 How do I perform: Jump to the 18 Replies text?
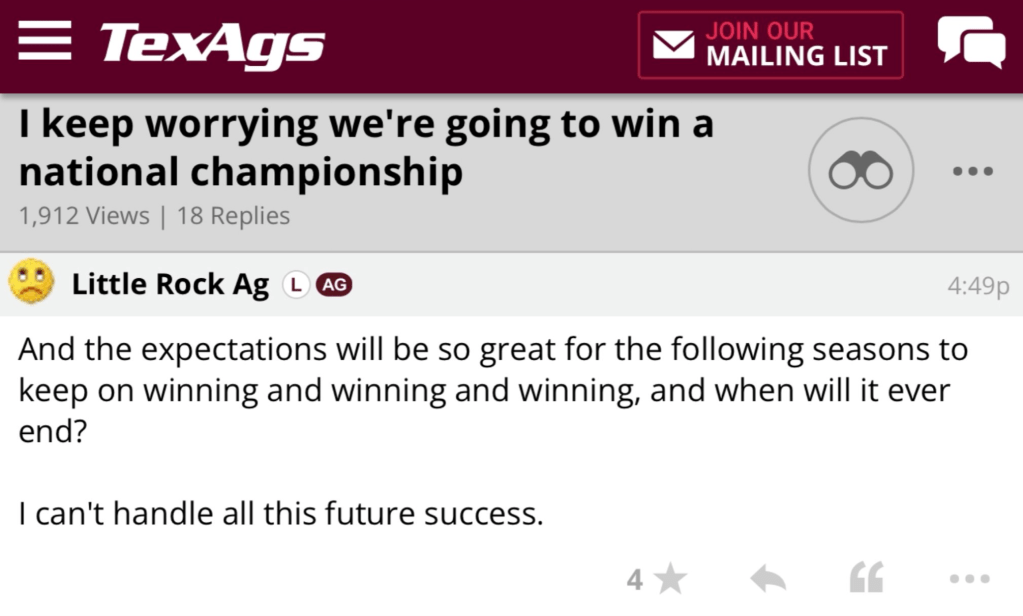click(x=233, y=216)
